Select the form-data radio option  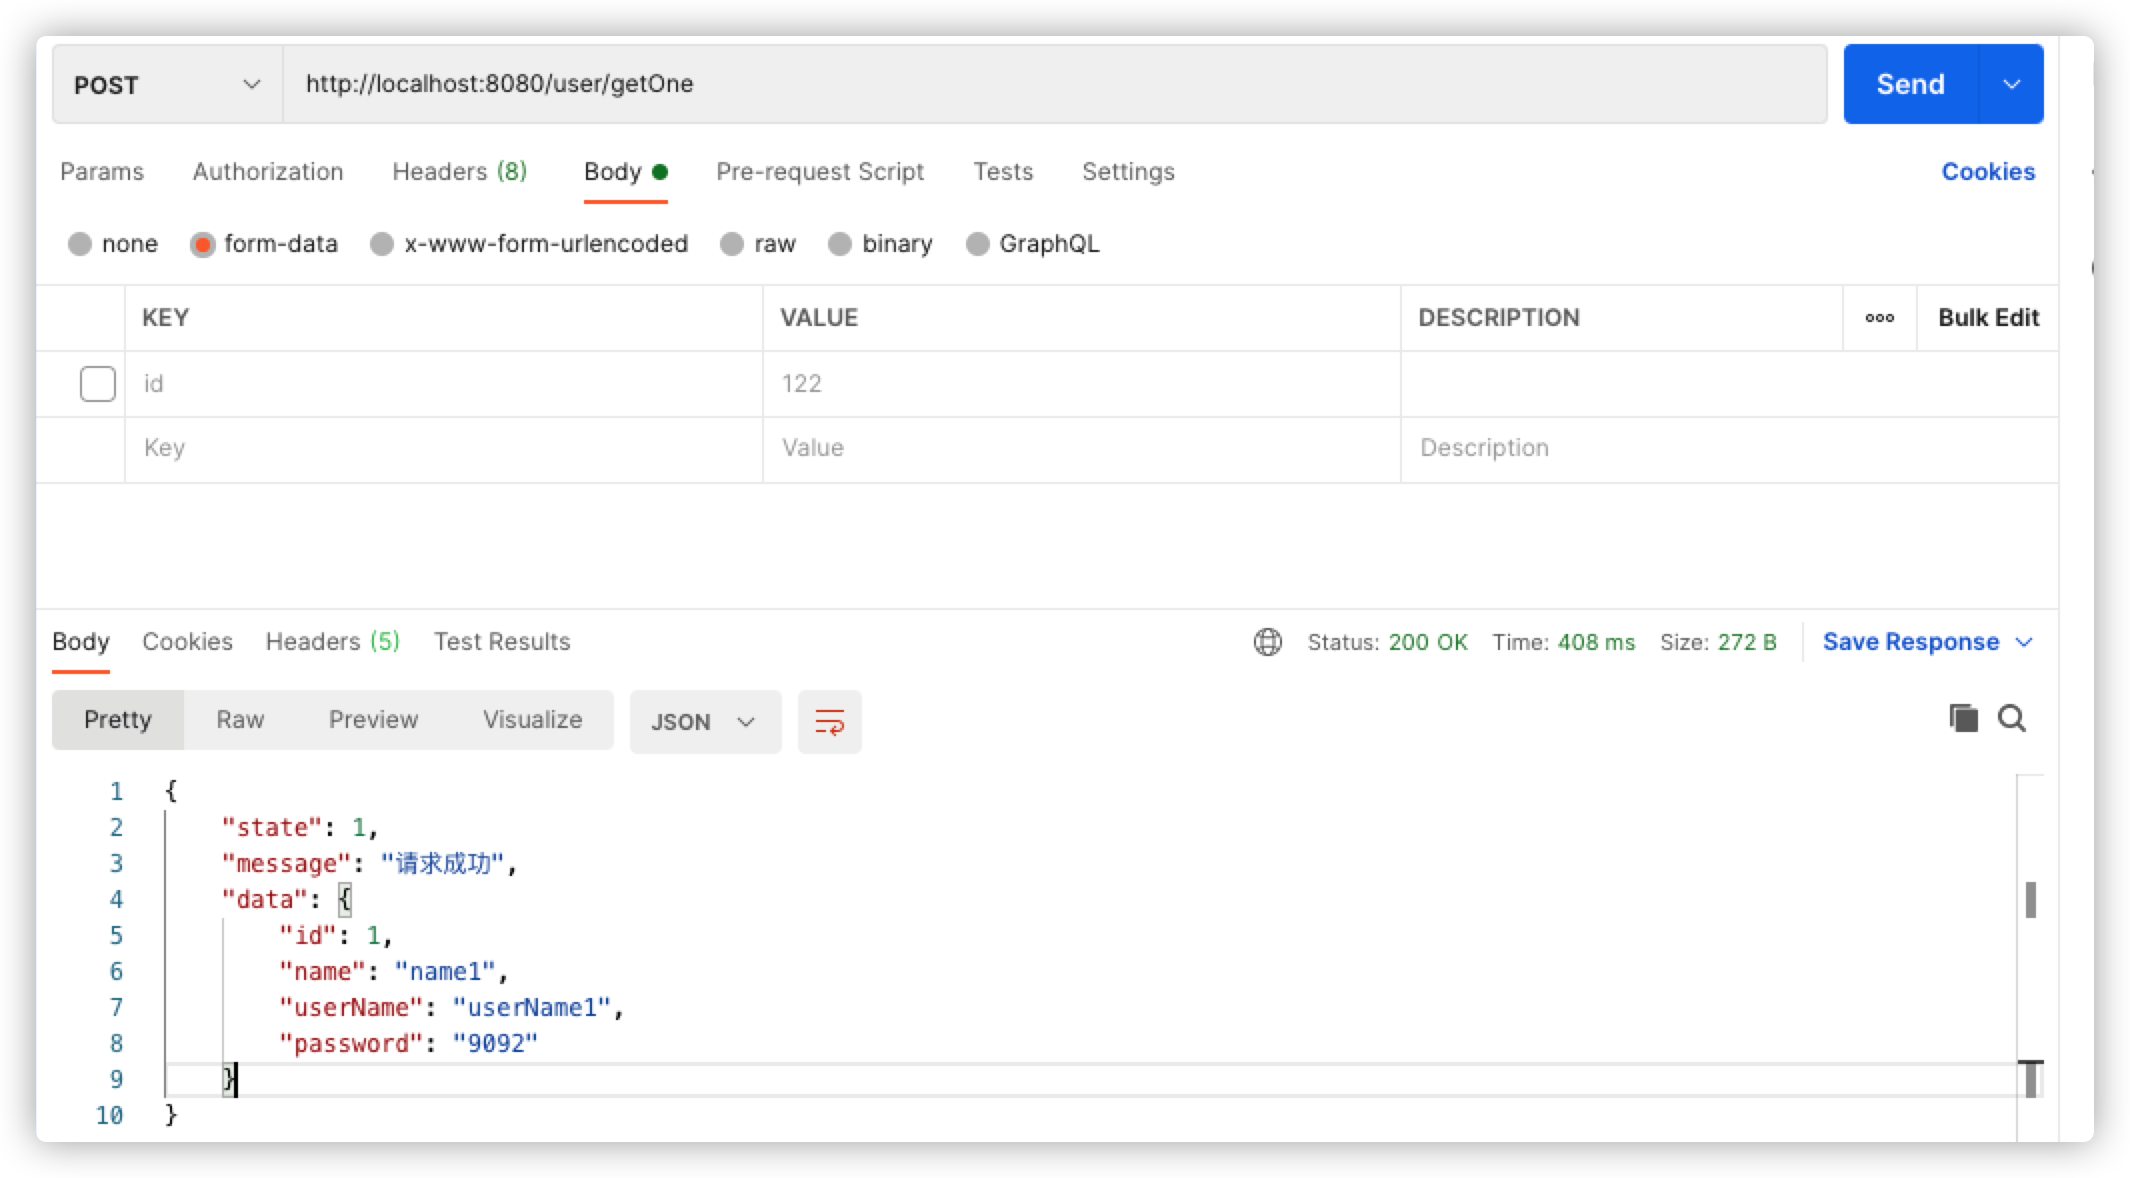click(203, 244)
